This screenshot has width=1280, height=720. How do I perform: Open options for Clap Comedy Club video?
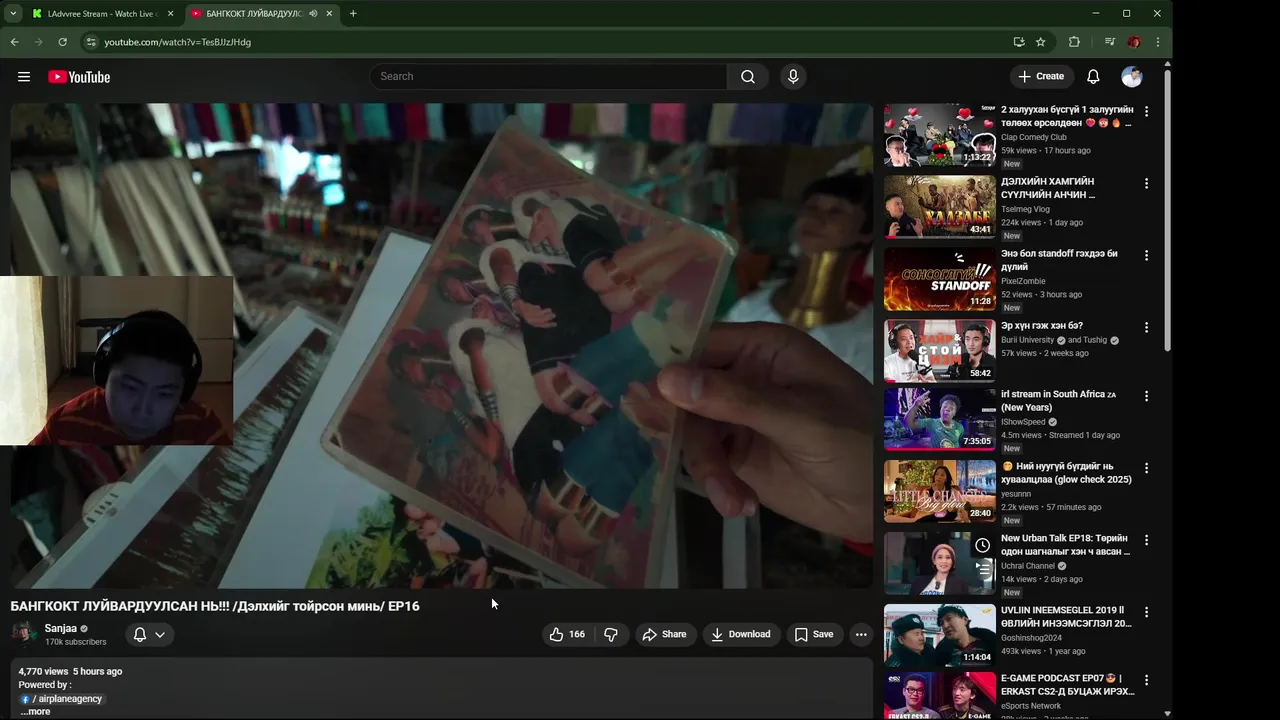1147,111
